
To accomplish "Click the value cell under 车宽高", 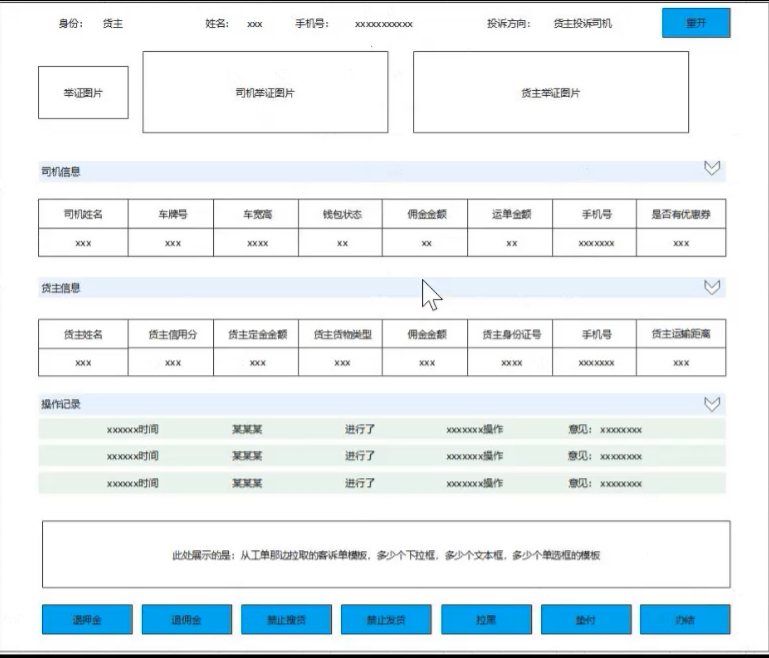I will pyautogui.click(x=256, y=242).
